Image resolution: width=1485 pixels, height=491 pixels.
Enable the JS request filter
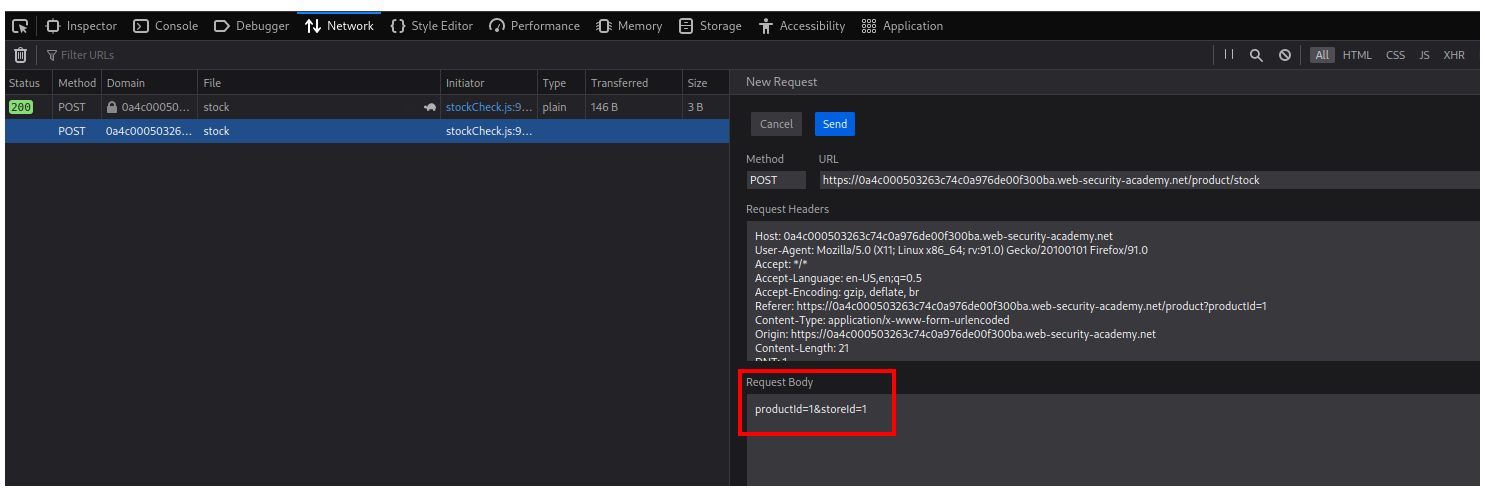[1424, 55]
